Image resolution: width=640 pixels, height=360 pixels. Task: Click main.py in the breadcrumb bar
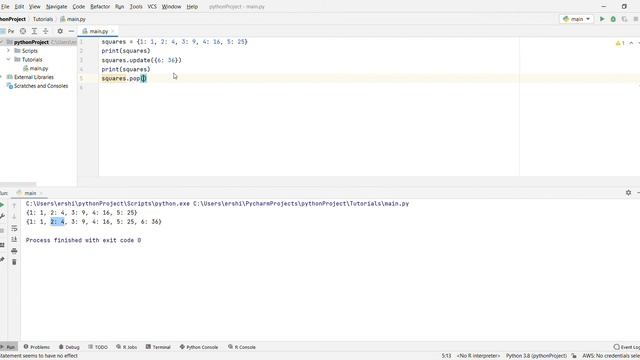73,19
